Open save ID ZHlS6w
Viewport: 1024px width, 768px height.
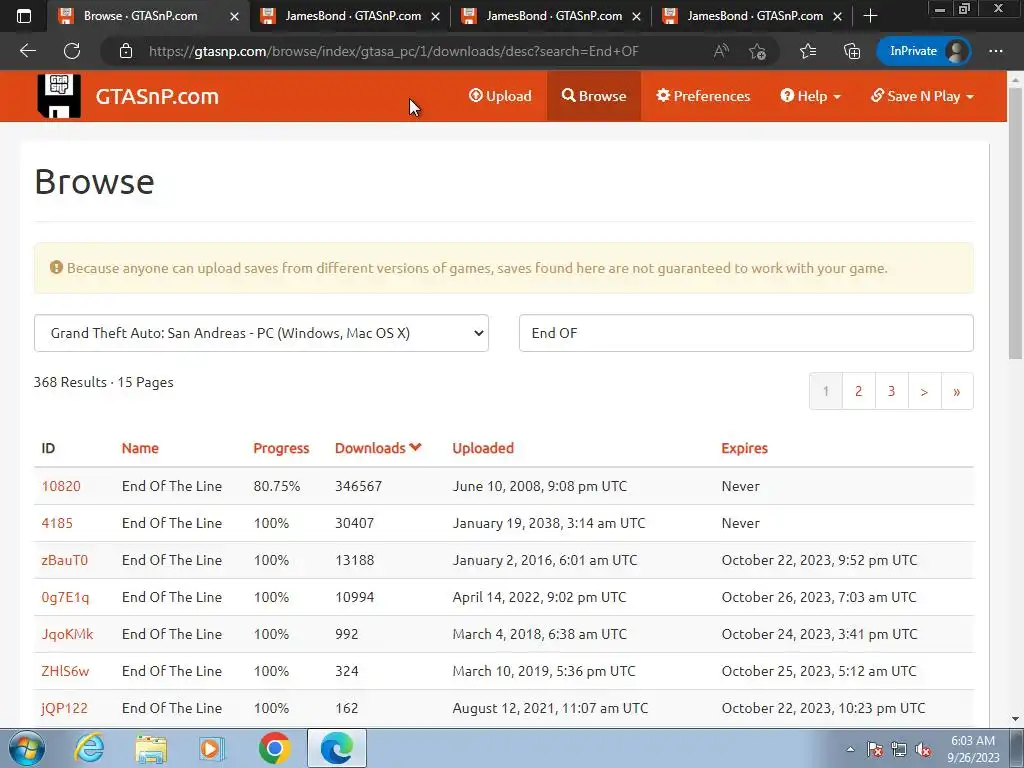pos(65,671)
